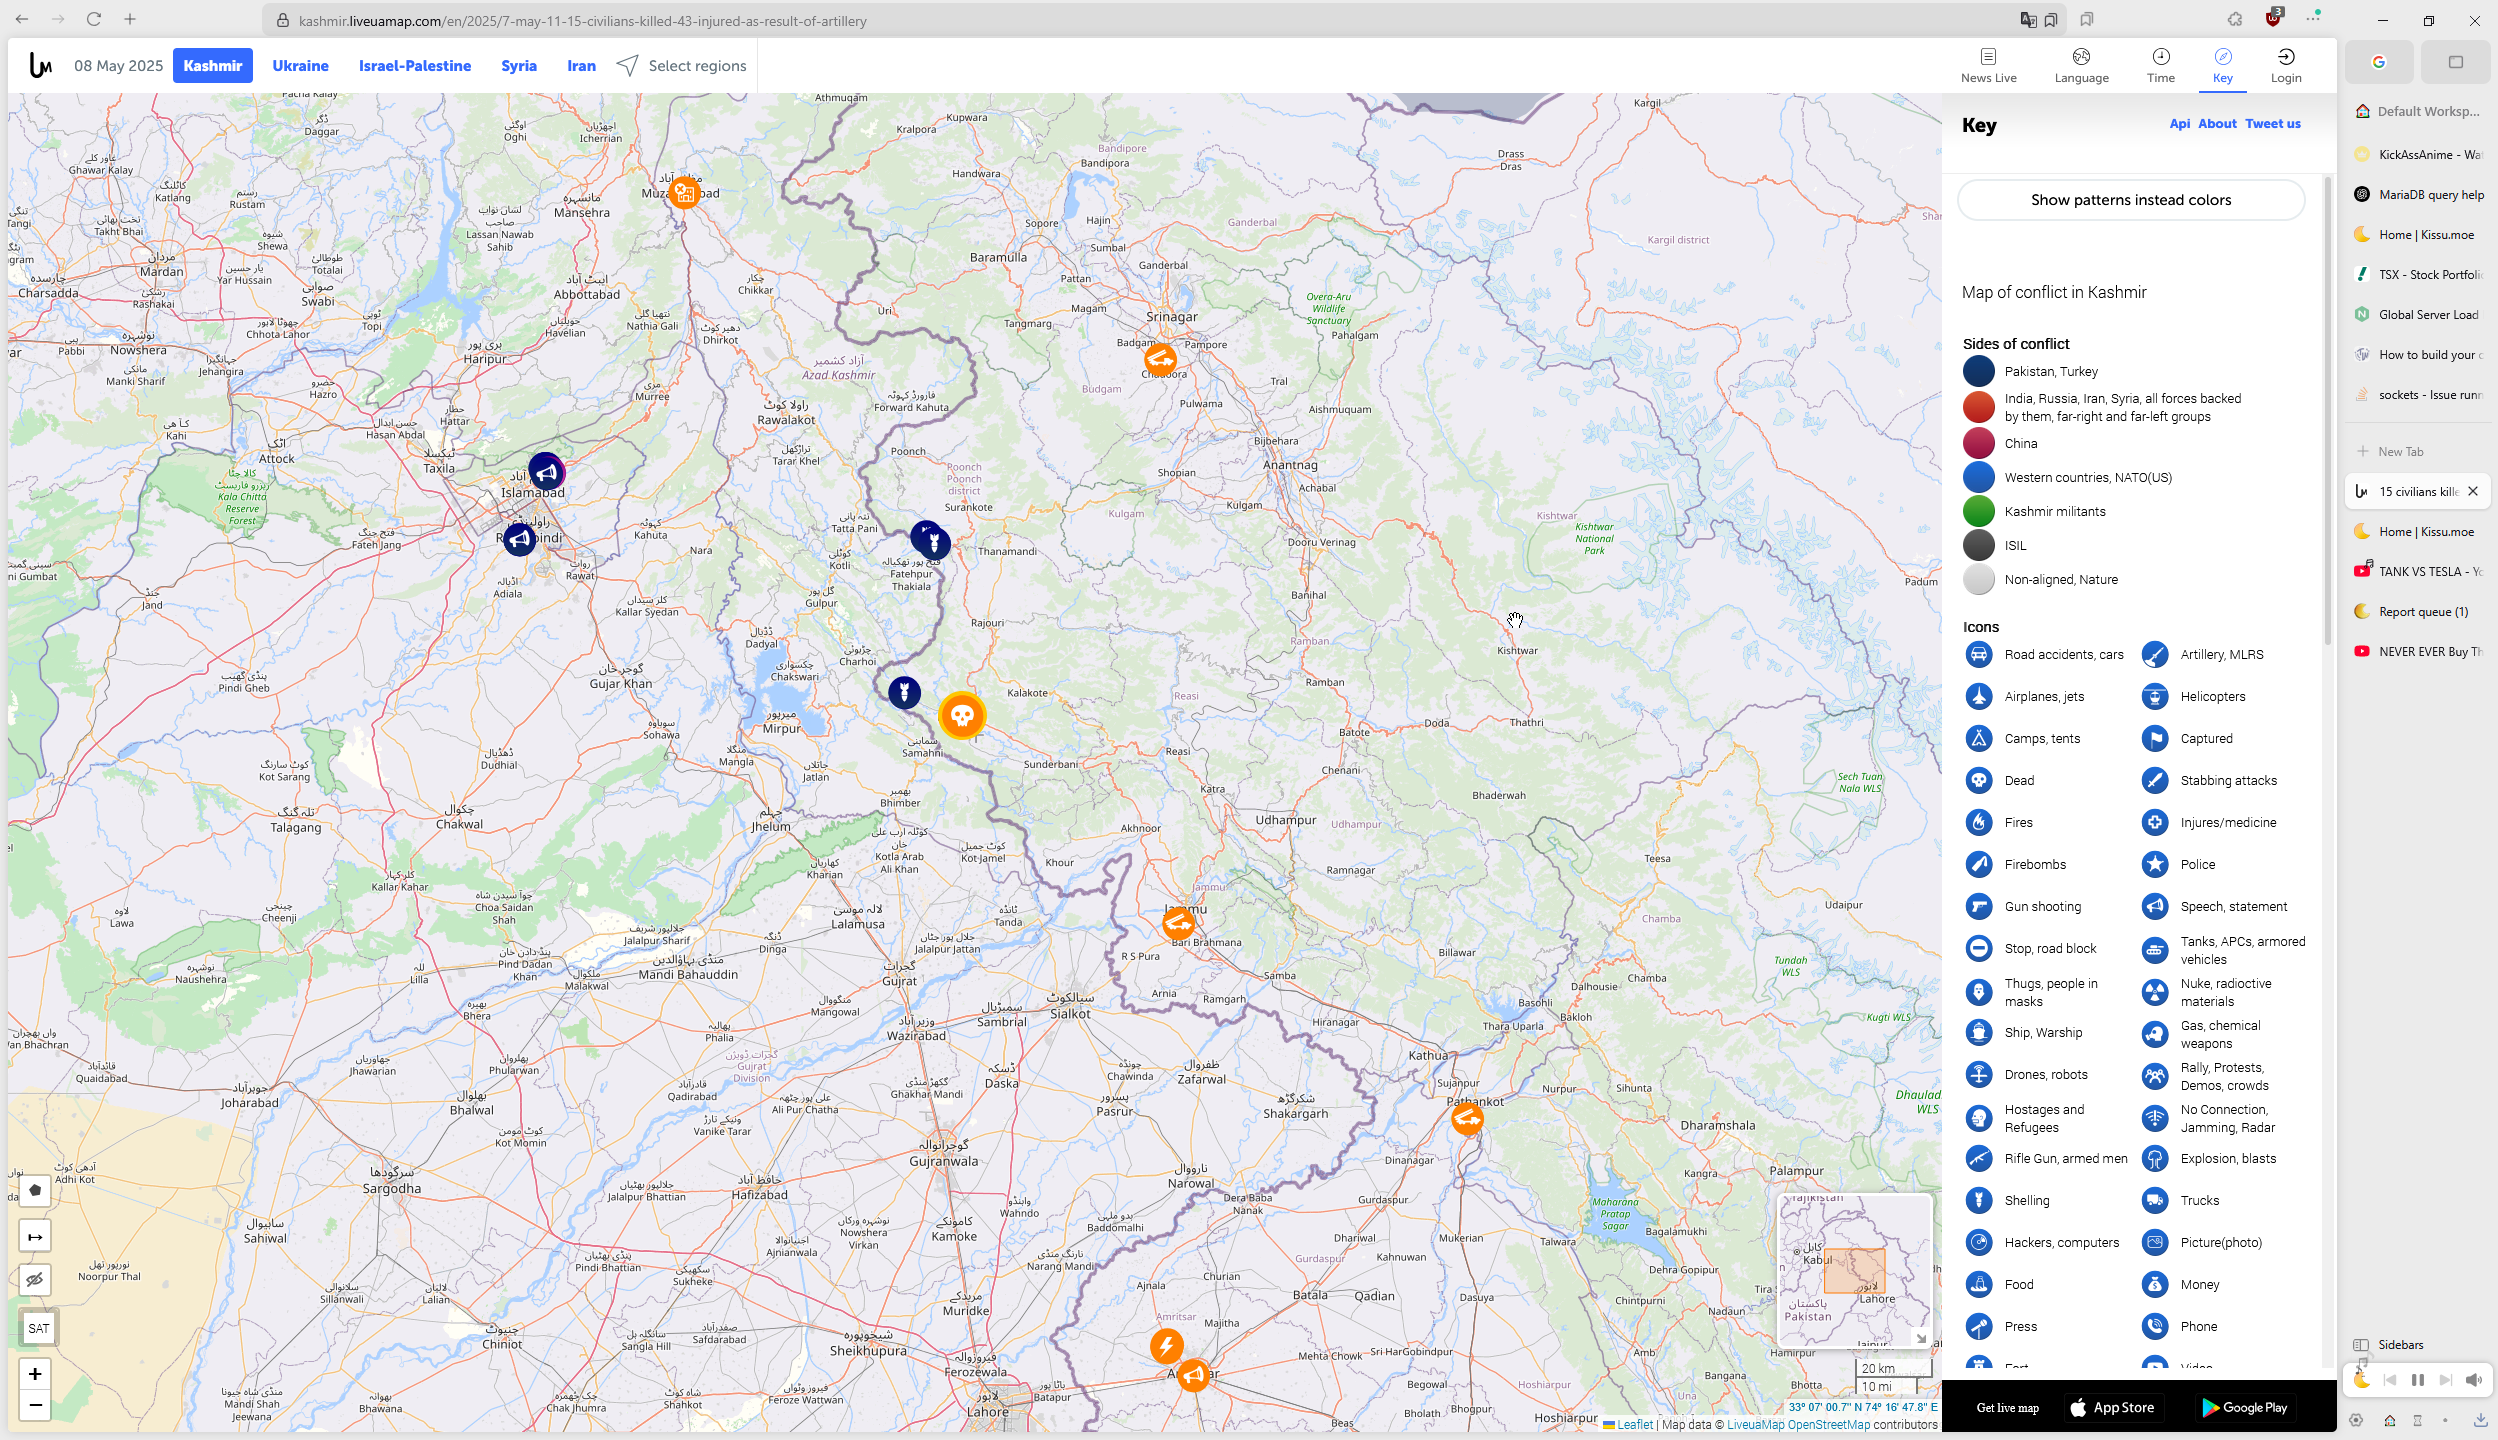
Task: Click the orange vehicle marker near Srinagar
Action: pyautogui.click(x=1160, y=359)
